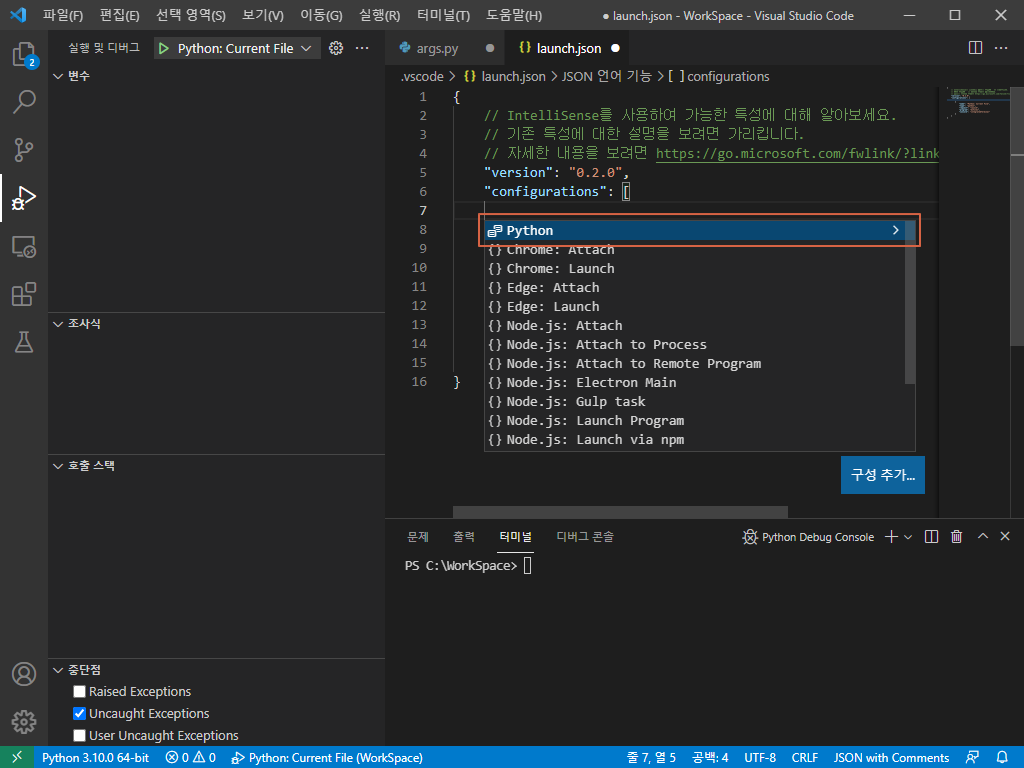This screenshot has width=1024, height=768.
Task: Select the Run and Debug activity icon
Action: (24, 198)
